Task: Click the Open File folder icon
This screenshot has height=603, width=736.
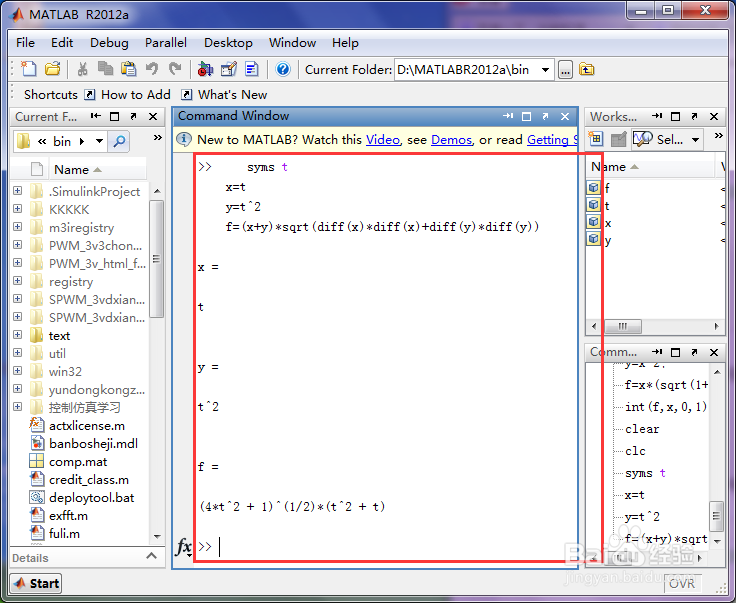Action: [53, 69]
